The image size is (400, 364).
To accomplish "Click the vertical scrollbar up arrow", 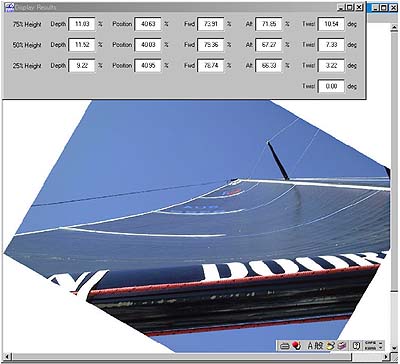I will 394,26.
